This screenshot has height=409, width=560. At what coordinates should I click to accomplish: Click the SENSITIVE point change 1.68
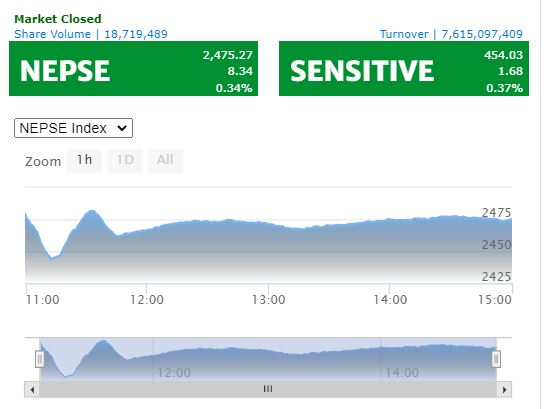coord(511,71)
